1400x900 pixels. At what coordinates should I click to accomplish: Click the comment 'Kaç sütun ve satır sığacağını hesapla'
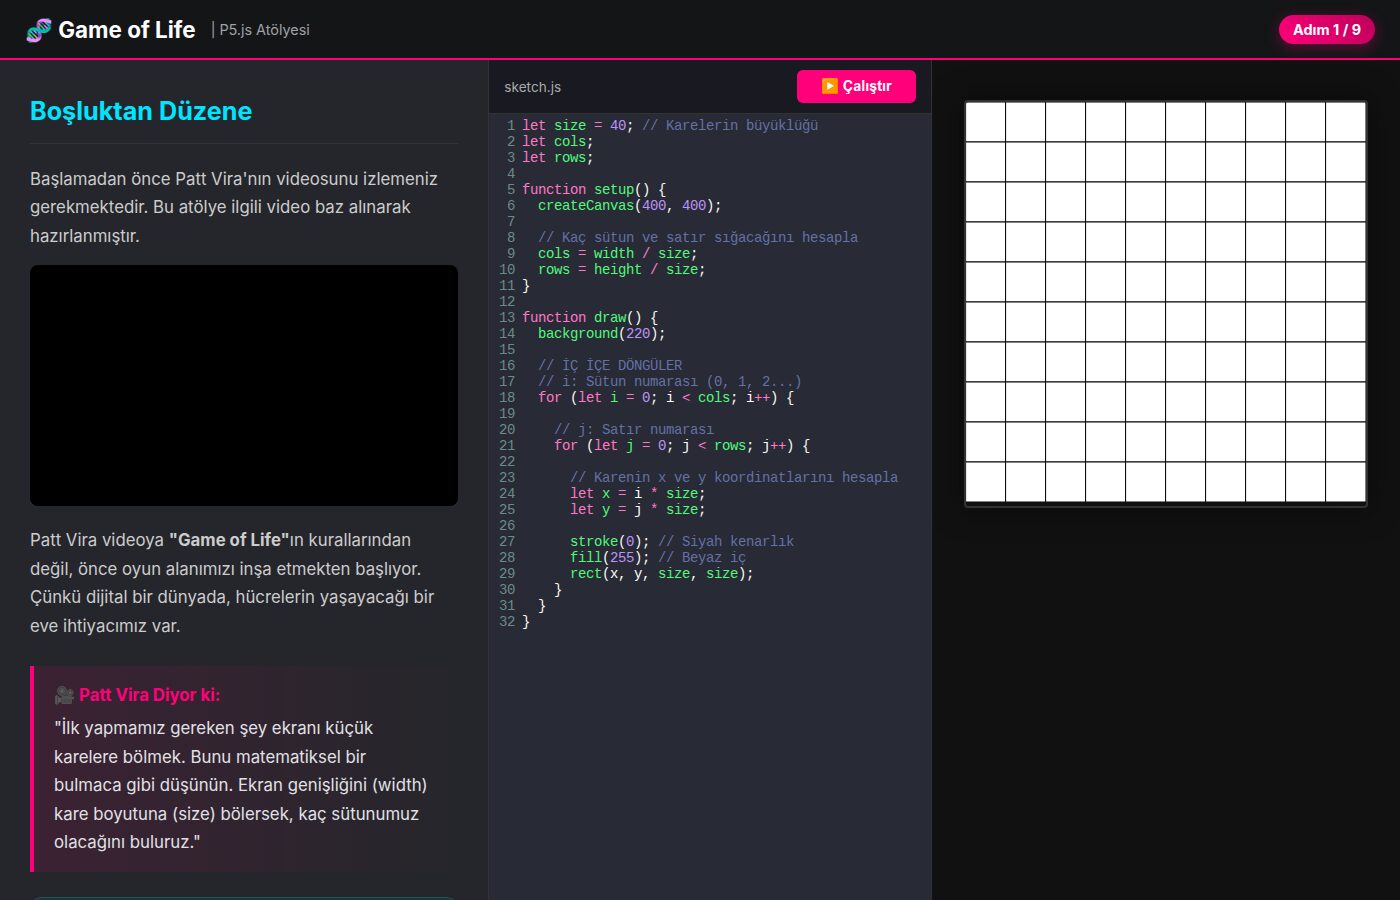pos(698,237)
